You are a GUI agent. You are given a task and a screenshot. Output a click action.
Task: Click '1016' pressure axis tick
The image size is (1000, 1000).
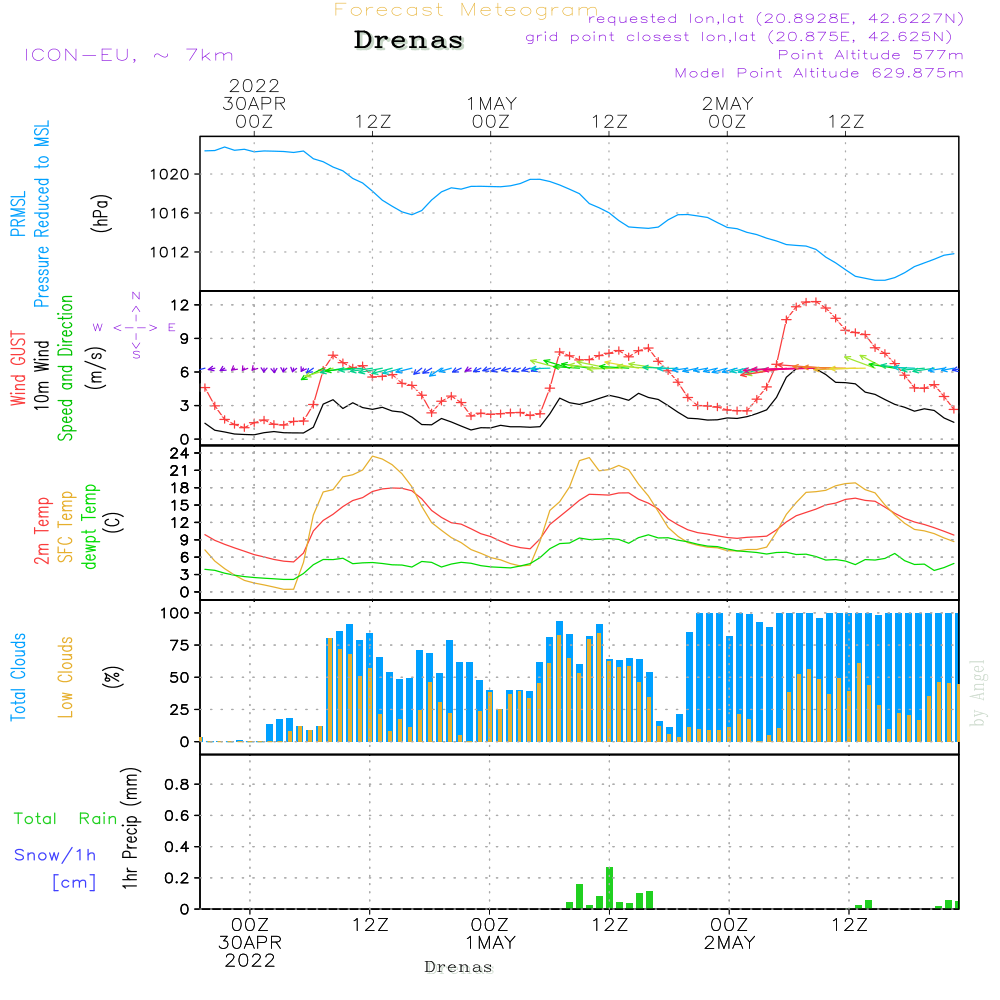point(170,213)
